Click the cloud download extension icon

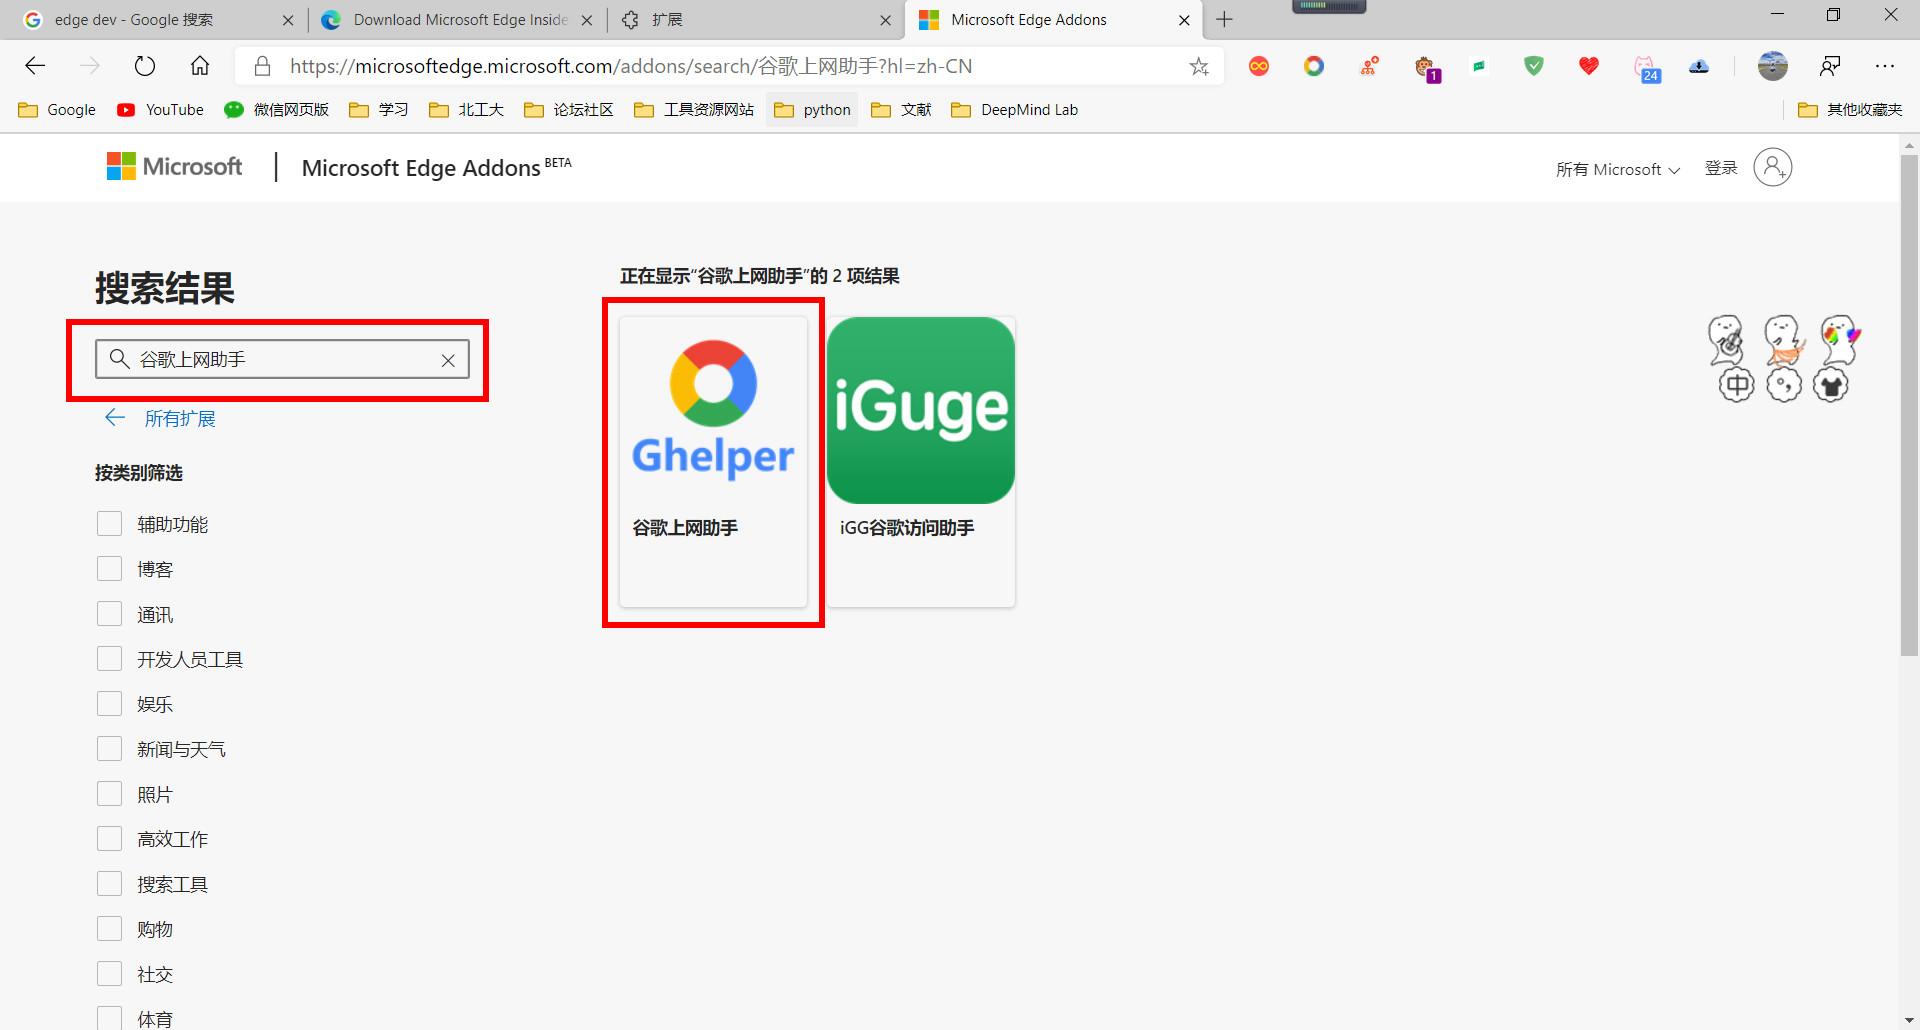pos(1699,66)
